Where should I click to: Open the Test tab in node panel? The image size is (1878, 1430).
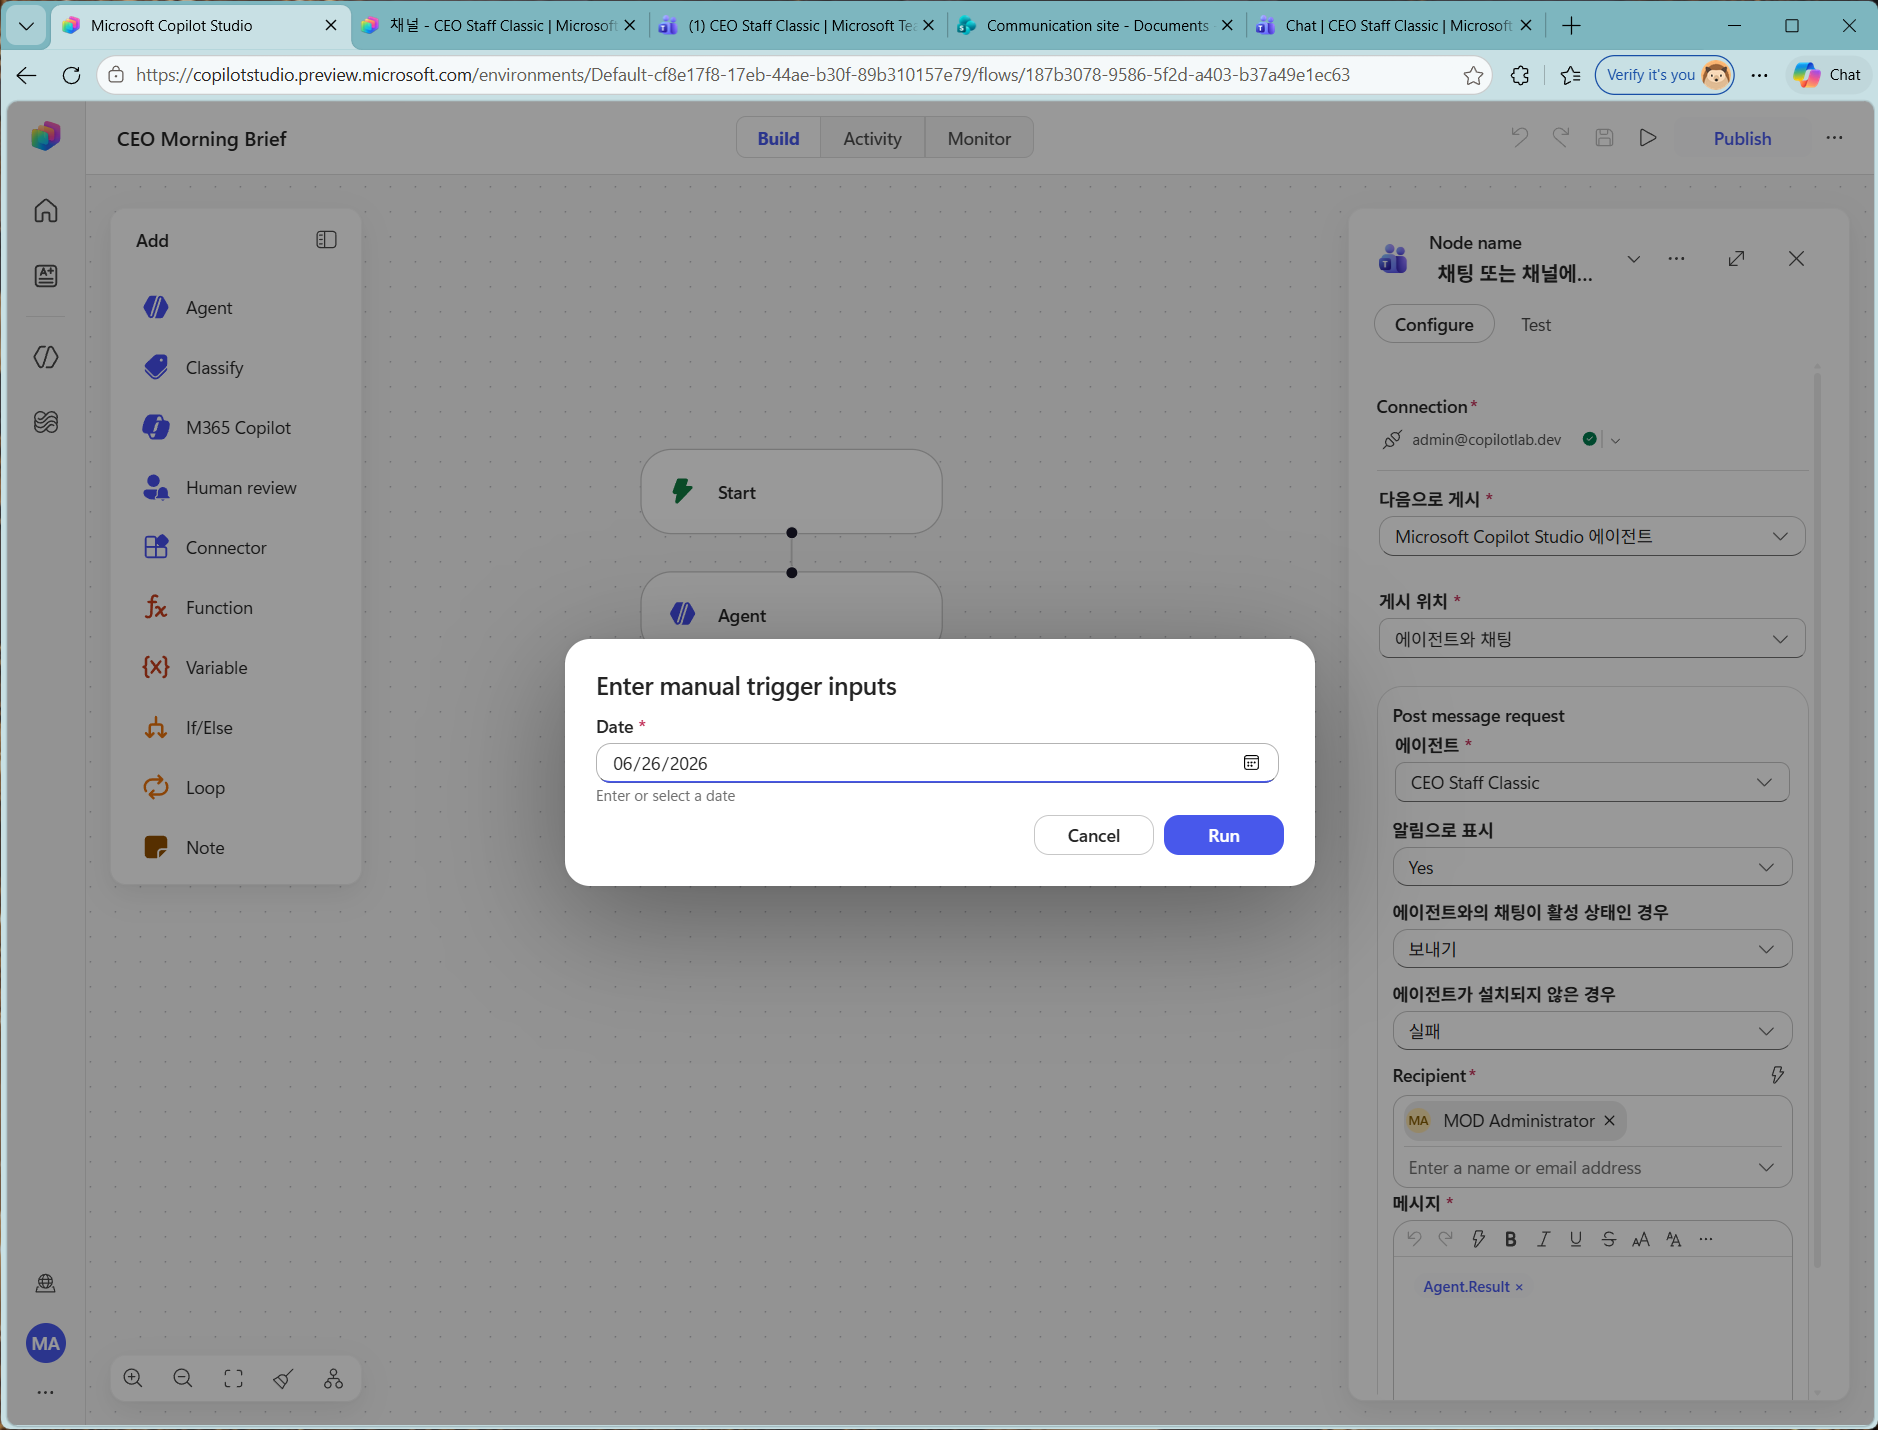(1536, 325)
